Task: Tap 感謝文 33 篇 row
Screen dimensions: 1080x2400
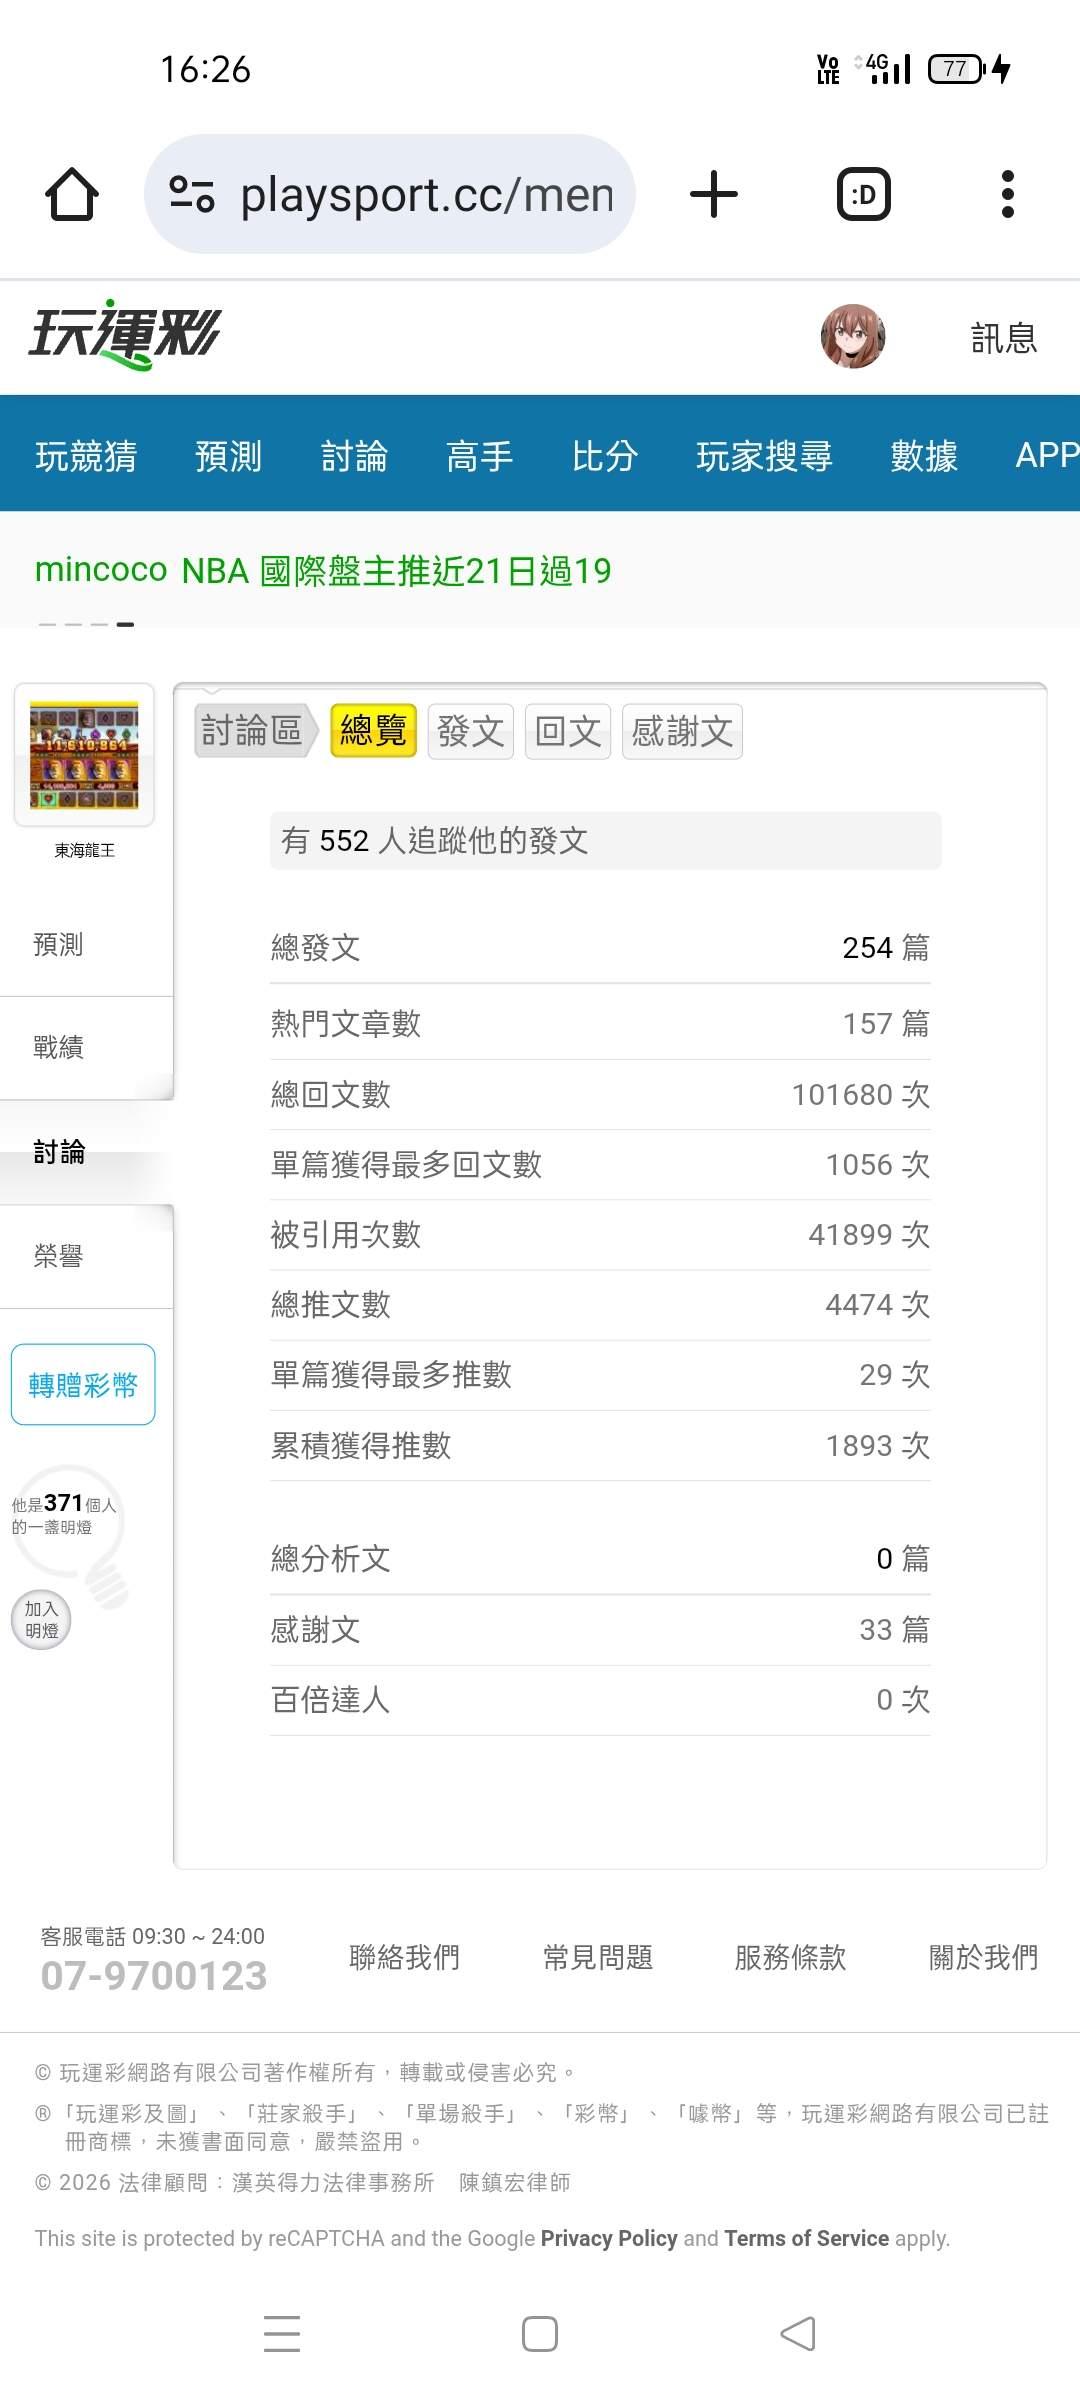Action: click(x=600, y=1629)
